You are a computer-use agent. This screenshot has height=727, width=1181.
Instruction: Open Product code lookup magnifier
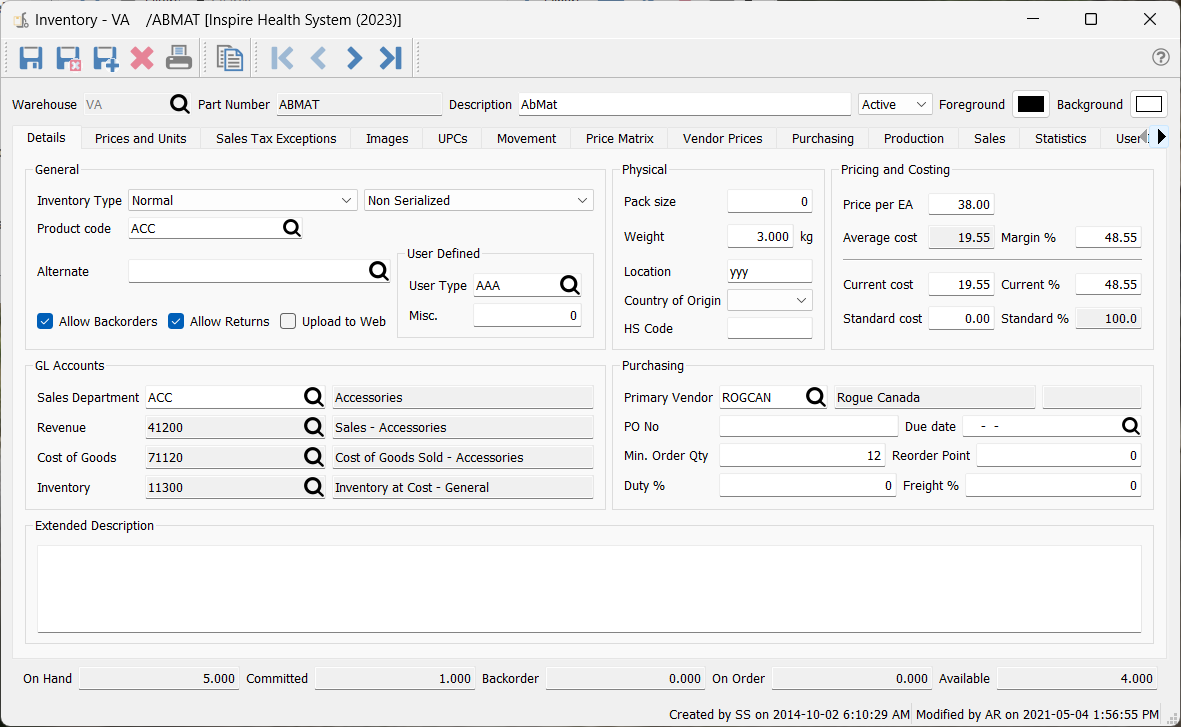coord(291,228)
